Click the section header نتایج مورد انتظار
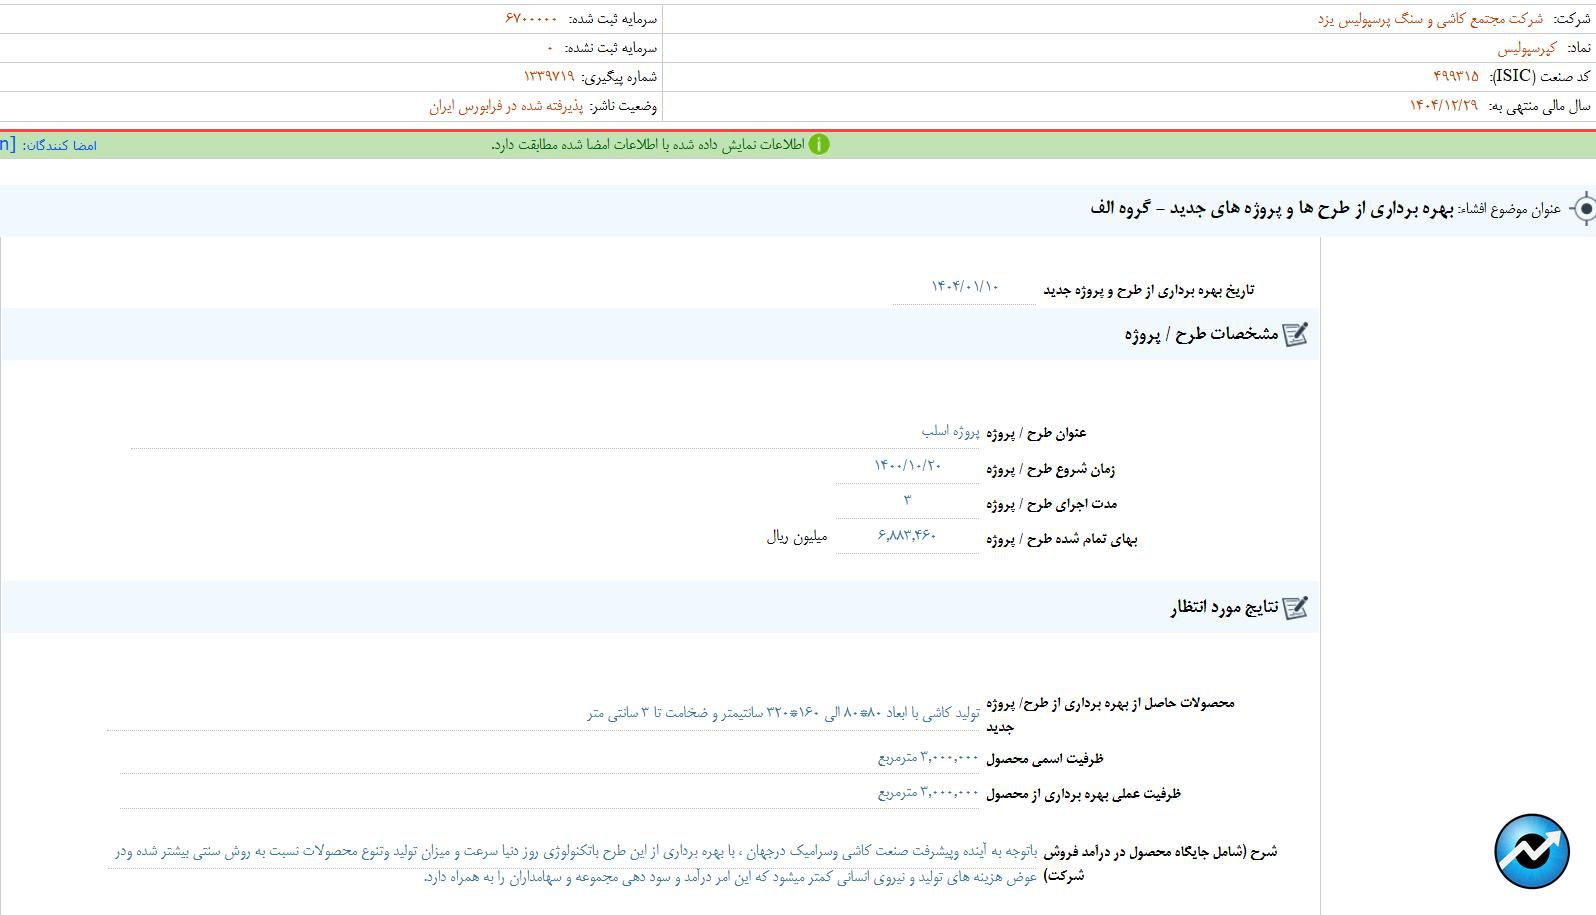 [1224, 607]
